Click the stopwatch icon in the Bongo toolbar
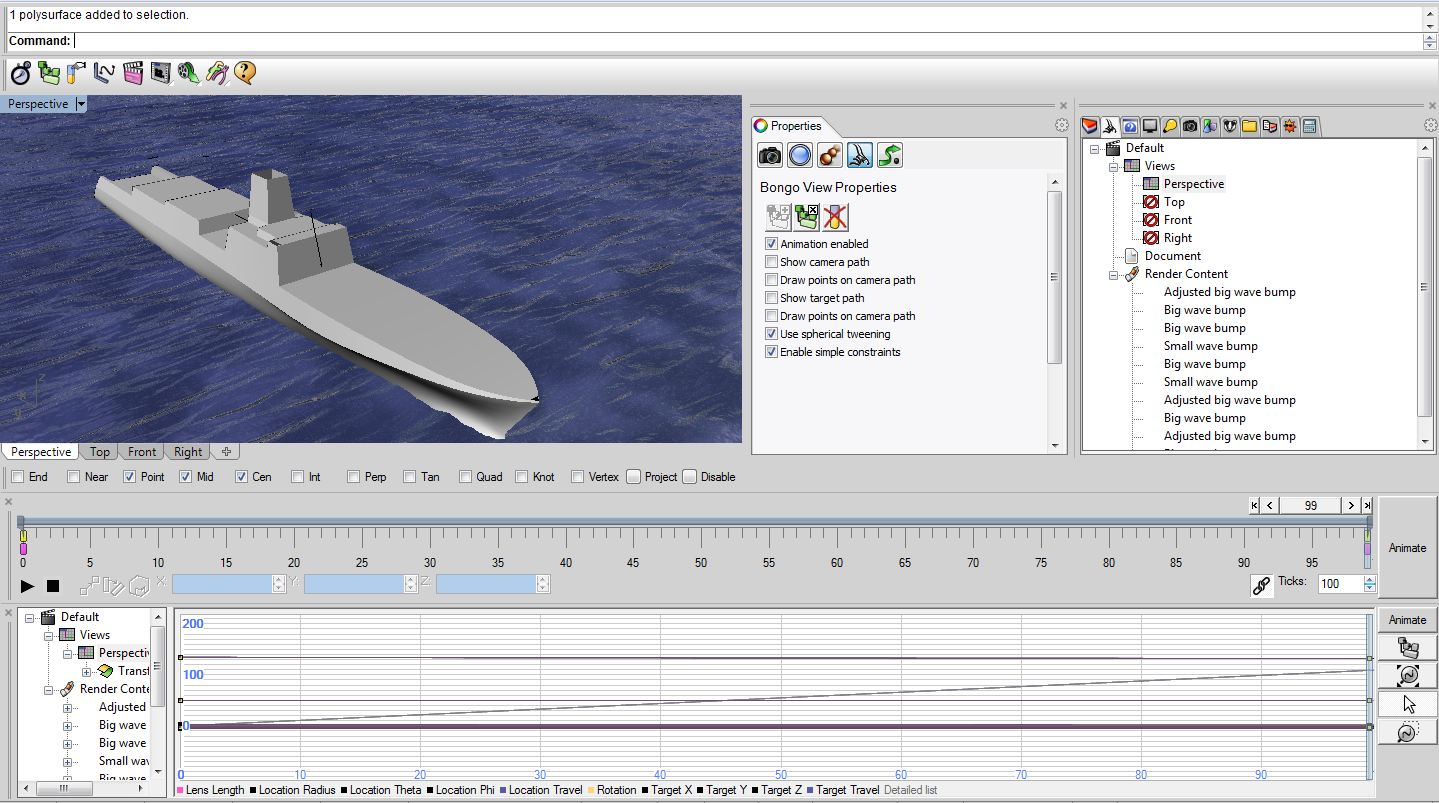The height and width of the screenshot is (803, 1439). [x=21, y=73]
